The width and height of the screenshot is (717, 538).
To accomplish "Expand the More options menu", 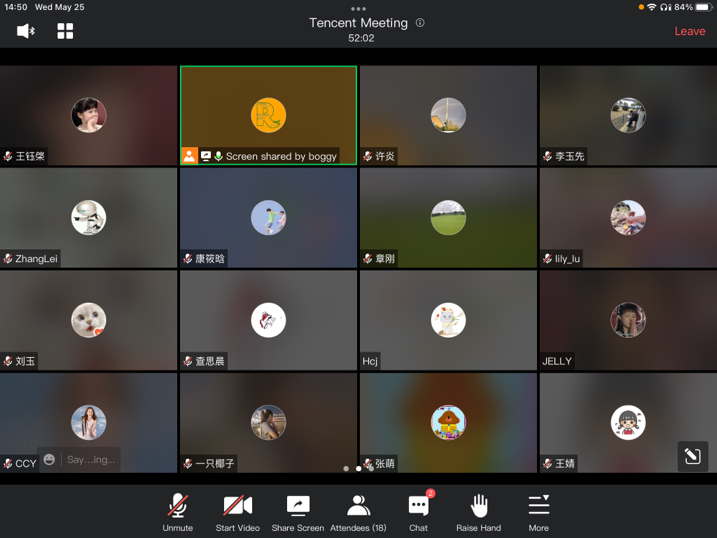I will click(538, 512).
